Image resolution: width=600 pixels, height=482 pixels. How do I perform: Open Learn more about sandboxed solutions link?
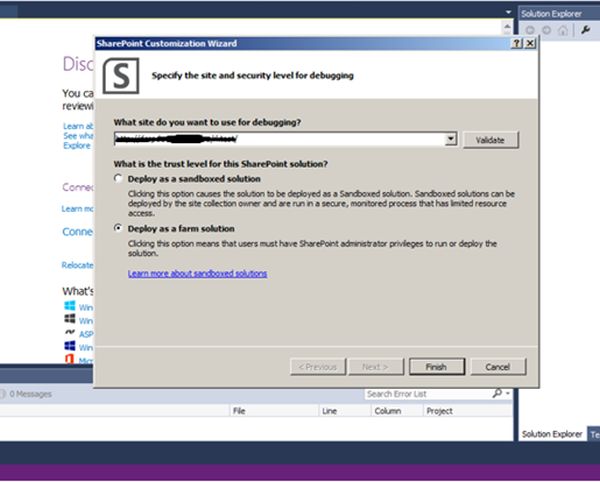197,274
